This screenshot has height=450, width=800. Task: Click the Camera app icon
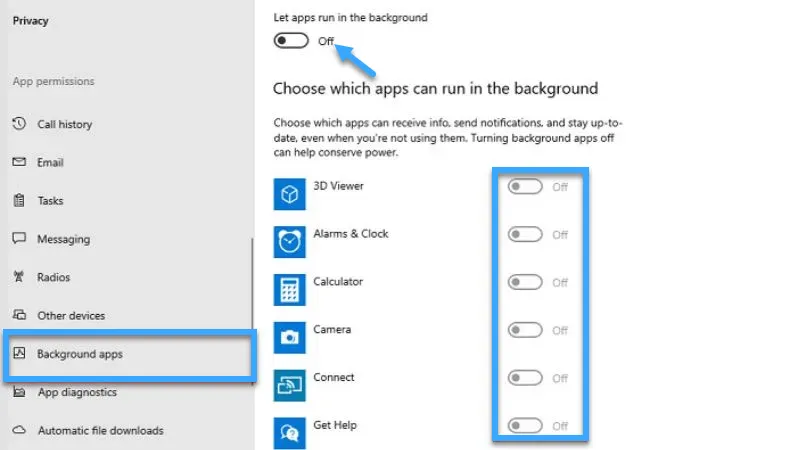coord(290,338)
